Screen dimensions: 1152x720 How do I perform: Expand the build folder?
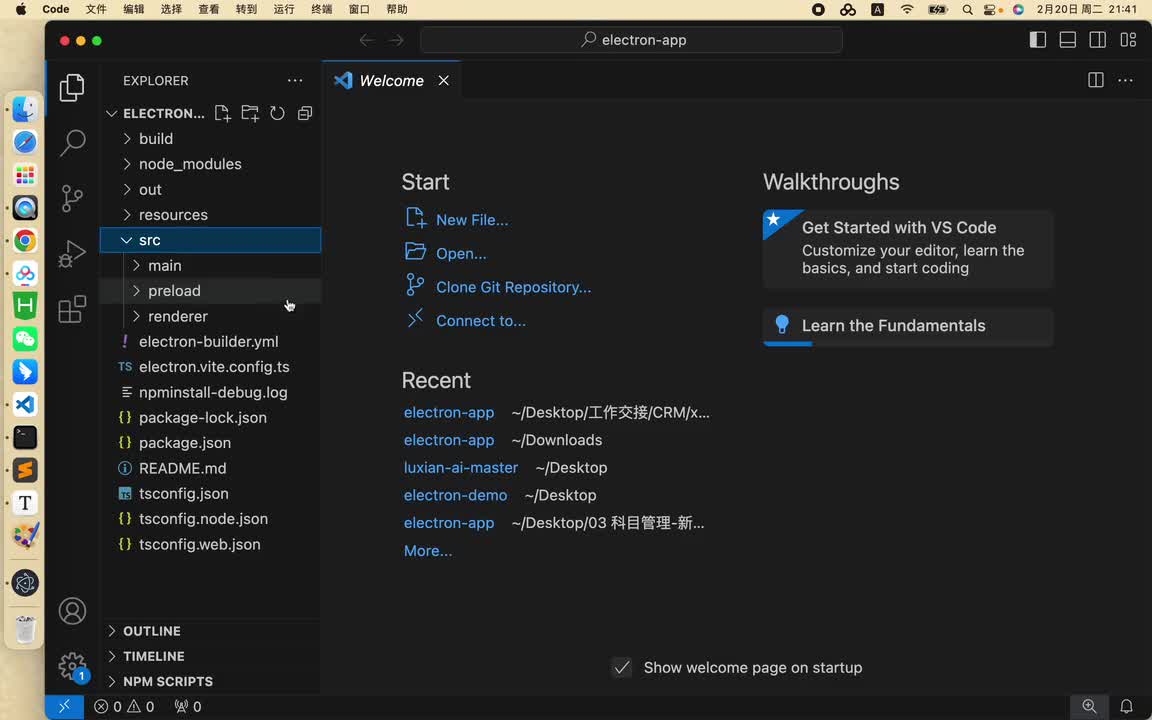coord(210,139)
